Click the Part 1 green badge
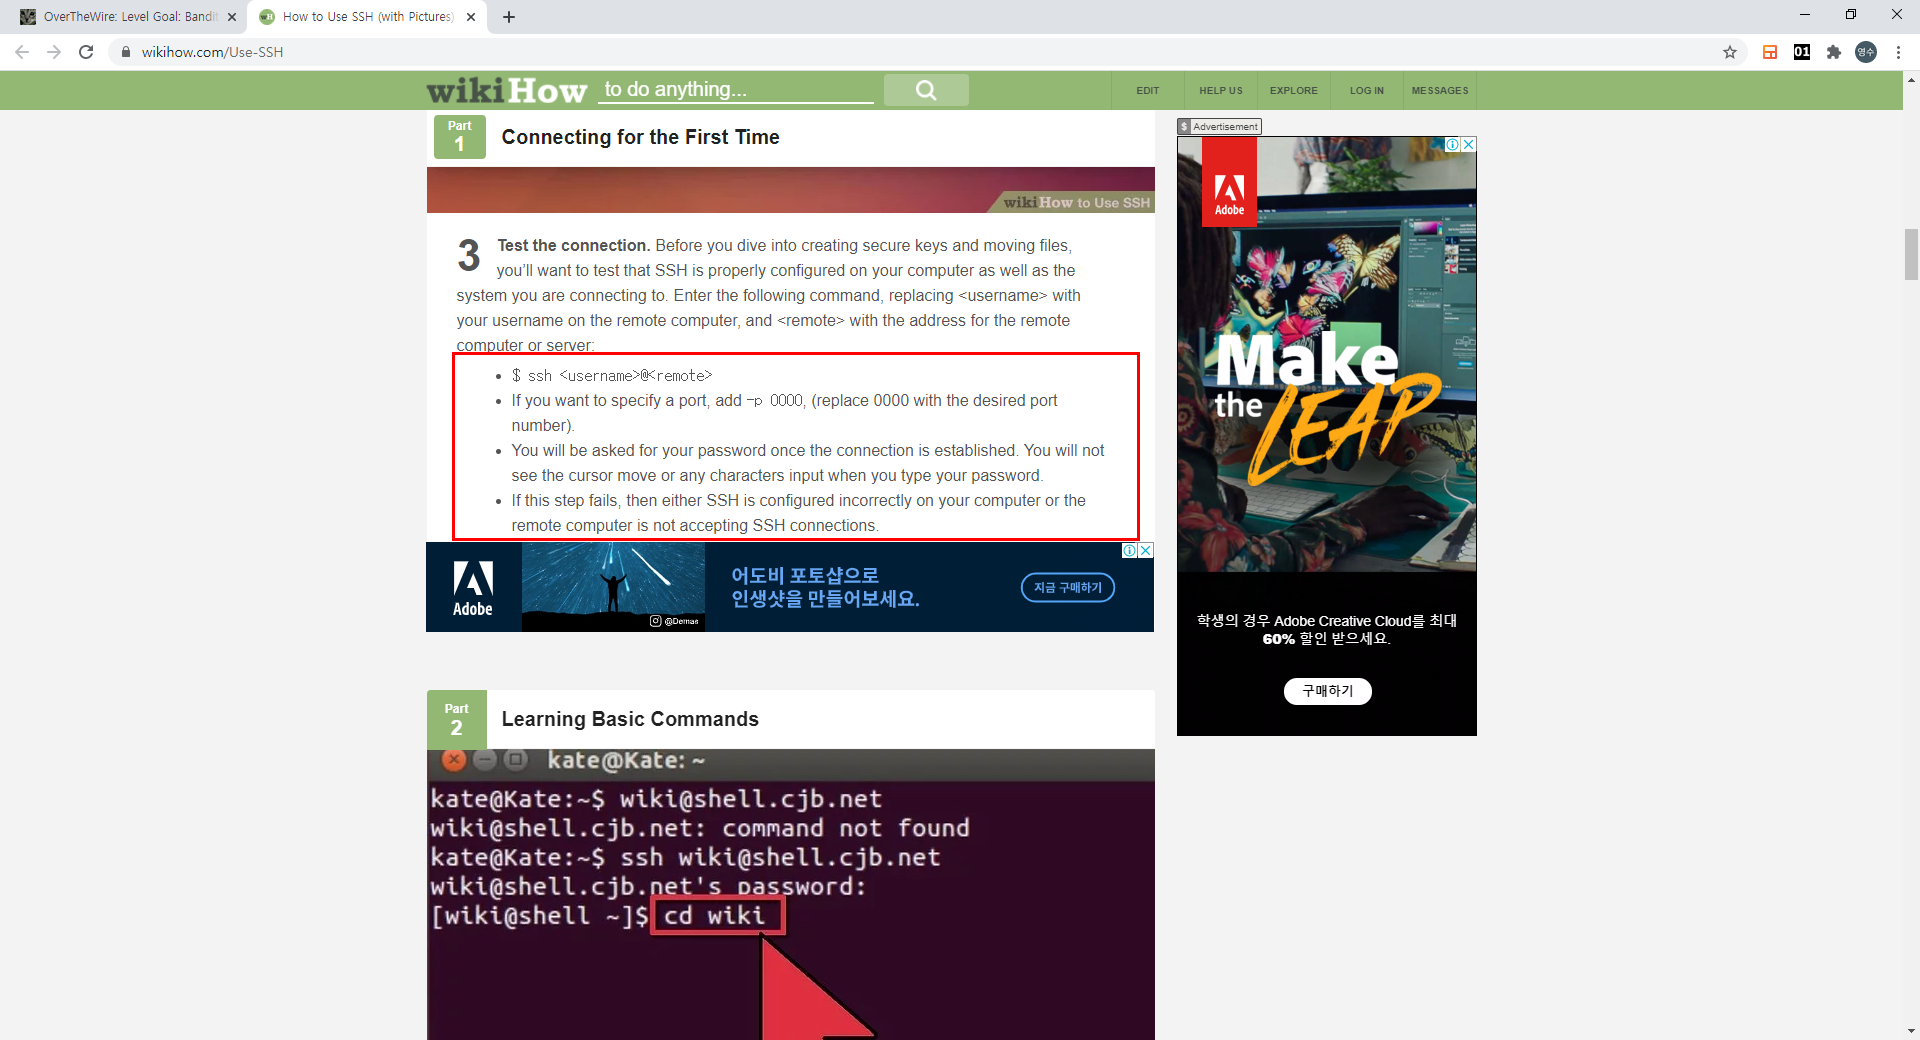Viewport: 1920px width, 1040px height. coord(460,137)
